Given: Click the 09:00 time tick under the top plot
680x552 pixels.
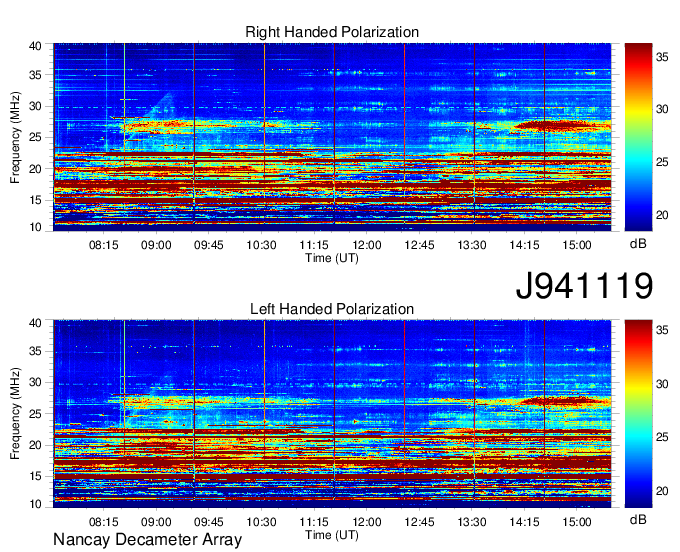Looking at the screenshot, I should tap(156, 245).
